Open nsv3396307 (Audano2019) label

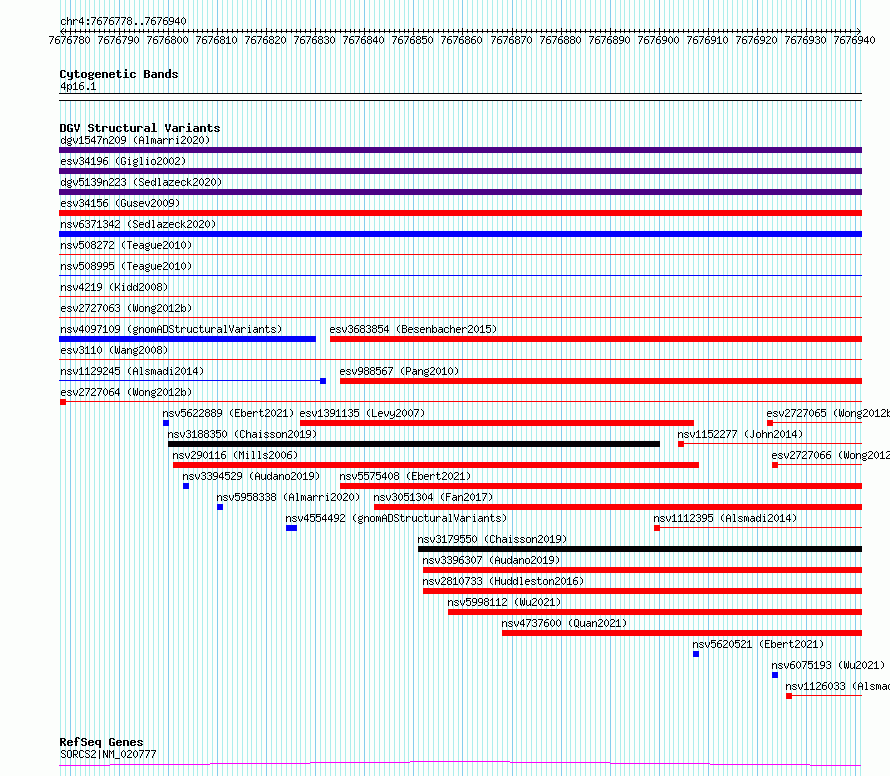pyautogui.click(x=491, y=560)
